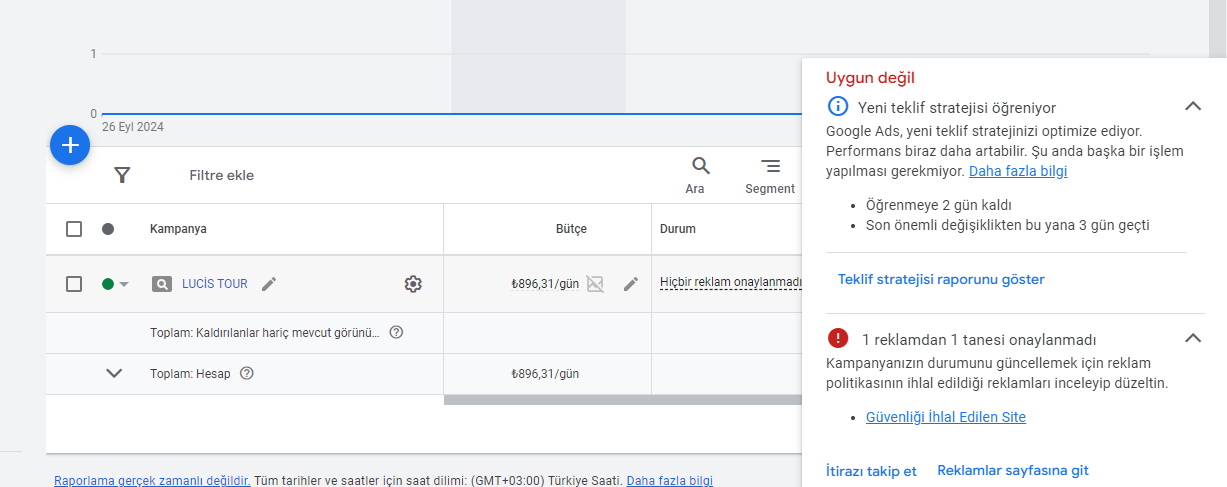Click Hiçbir reklam onaylanmadı status text
Image resolution: width=1227 pixels, height=487 pixels.
coord(731,283)
